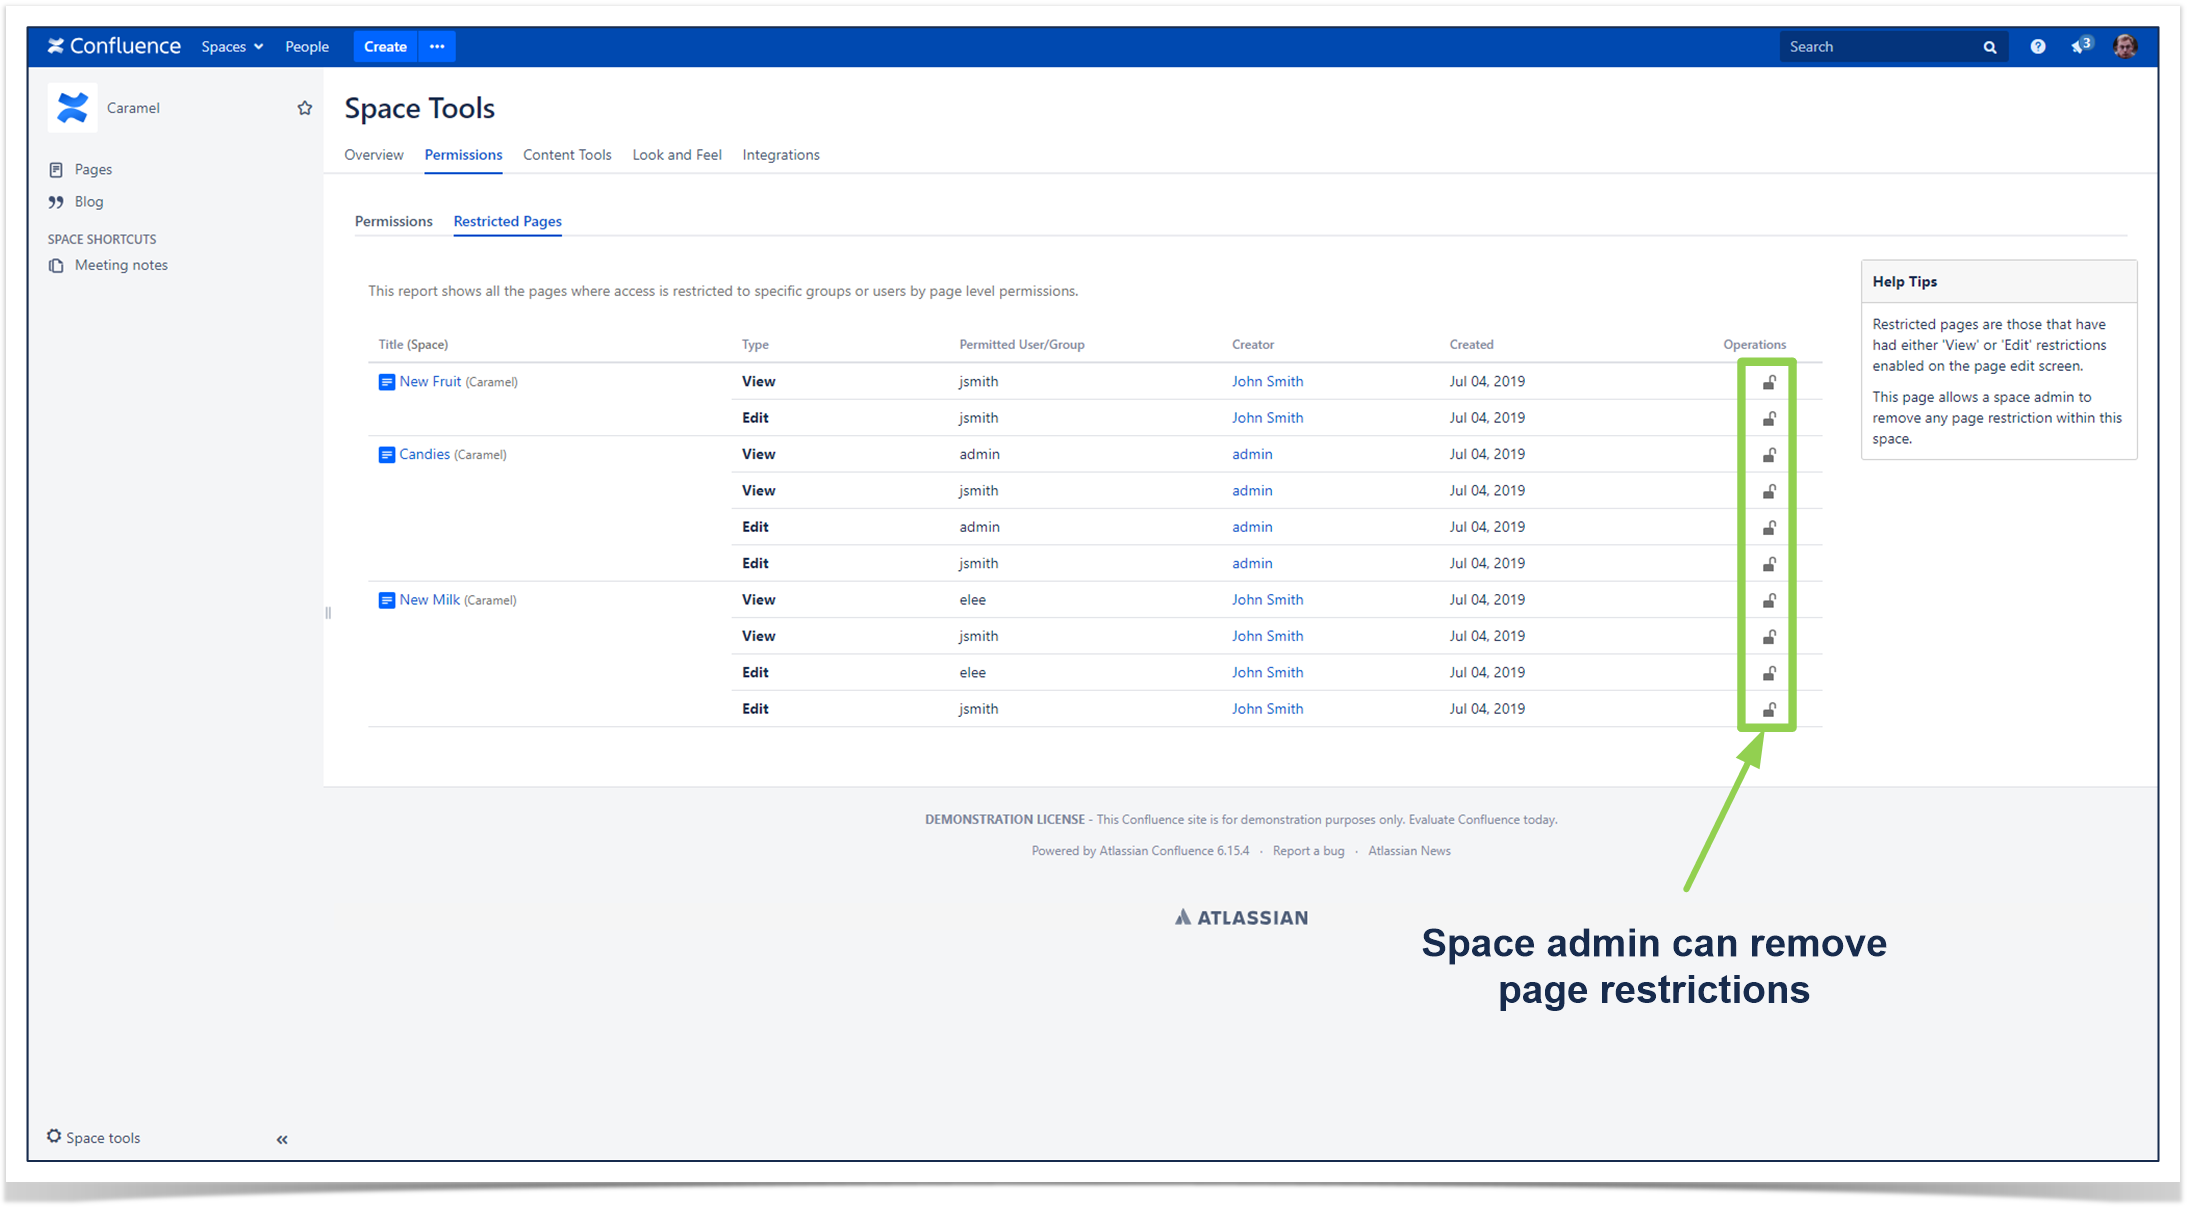Image resolution: width=2194 pixels, height=1211 pixels.
Task: Click unlock icon for New Milk elee View row
Action: point(1769,600)
